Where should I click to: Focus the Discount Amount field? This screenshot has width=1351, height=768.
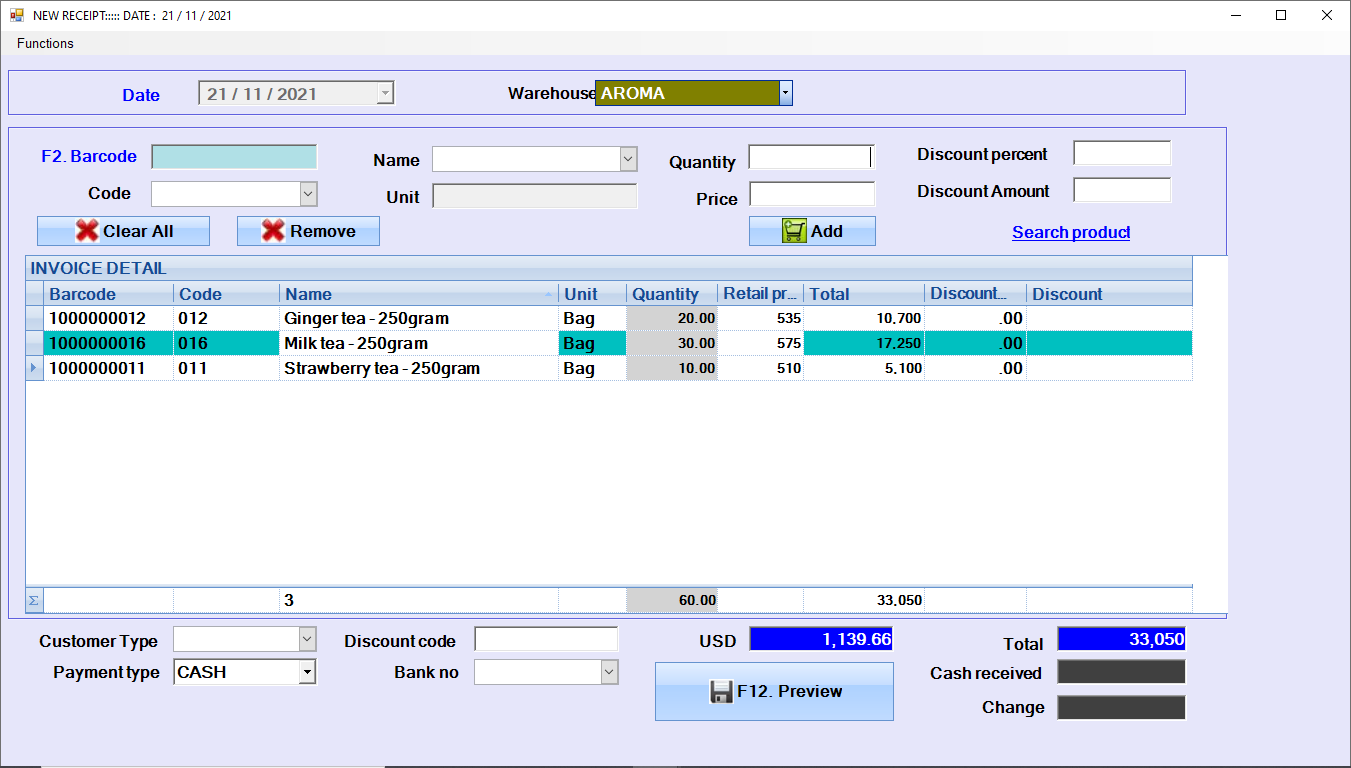click(1122, 190)
